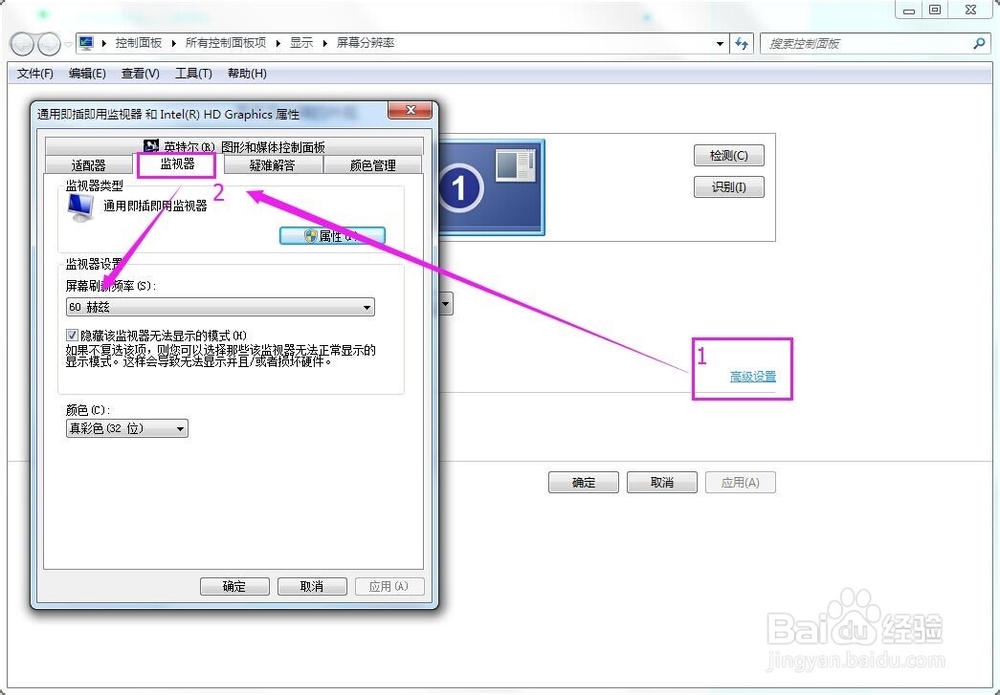Click 应用(A) in the screen resolution window

click(740, 482)
